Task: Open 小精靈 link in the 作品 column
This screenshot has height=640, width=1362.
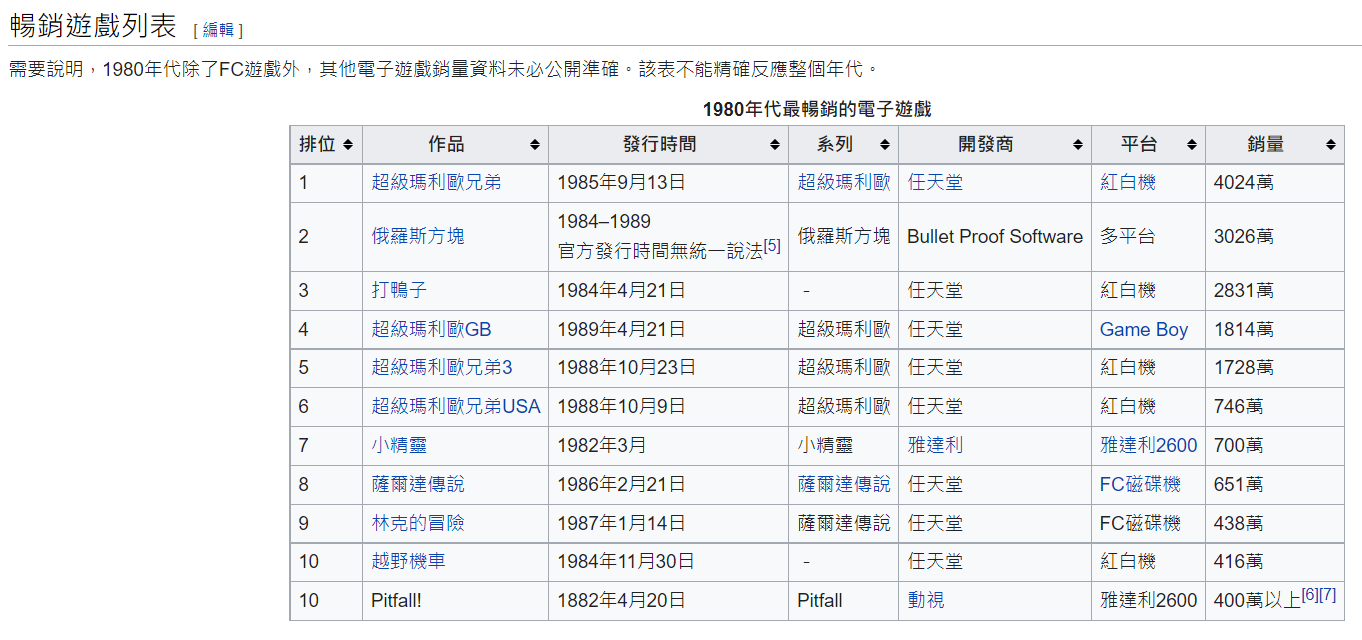Action: pyautogui.click(x=399, y=446)
